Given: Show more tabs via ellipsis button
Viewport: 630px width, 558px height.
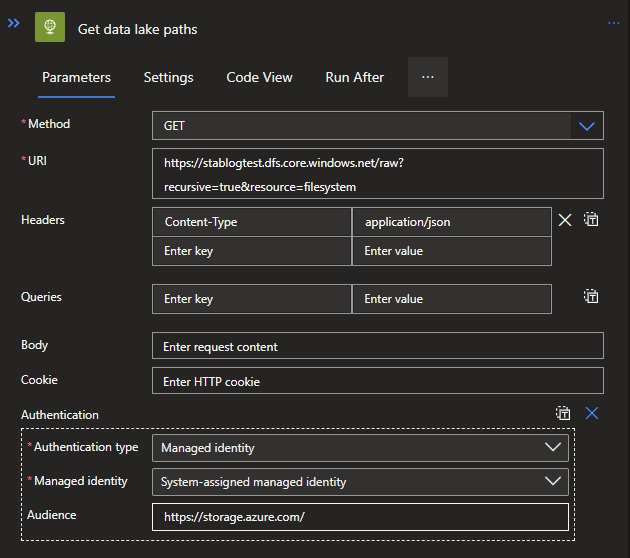Looking at the screenshot, I should tap(427, 77).
